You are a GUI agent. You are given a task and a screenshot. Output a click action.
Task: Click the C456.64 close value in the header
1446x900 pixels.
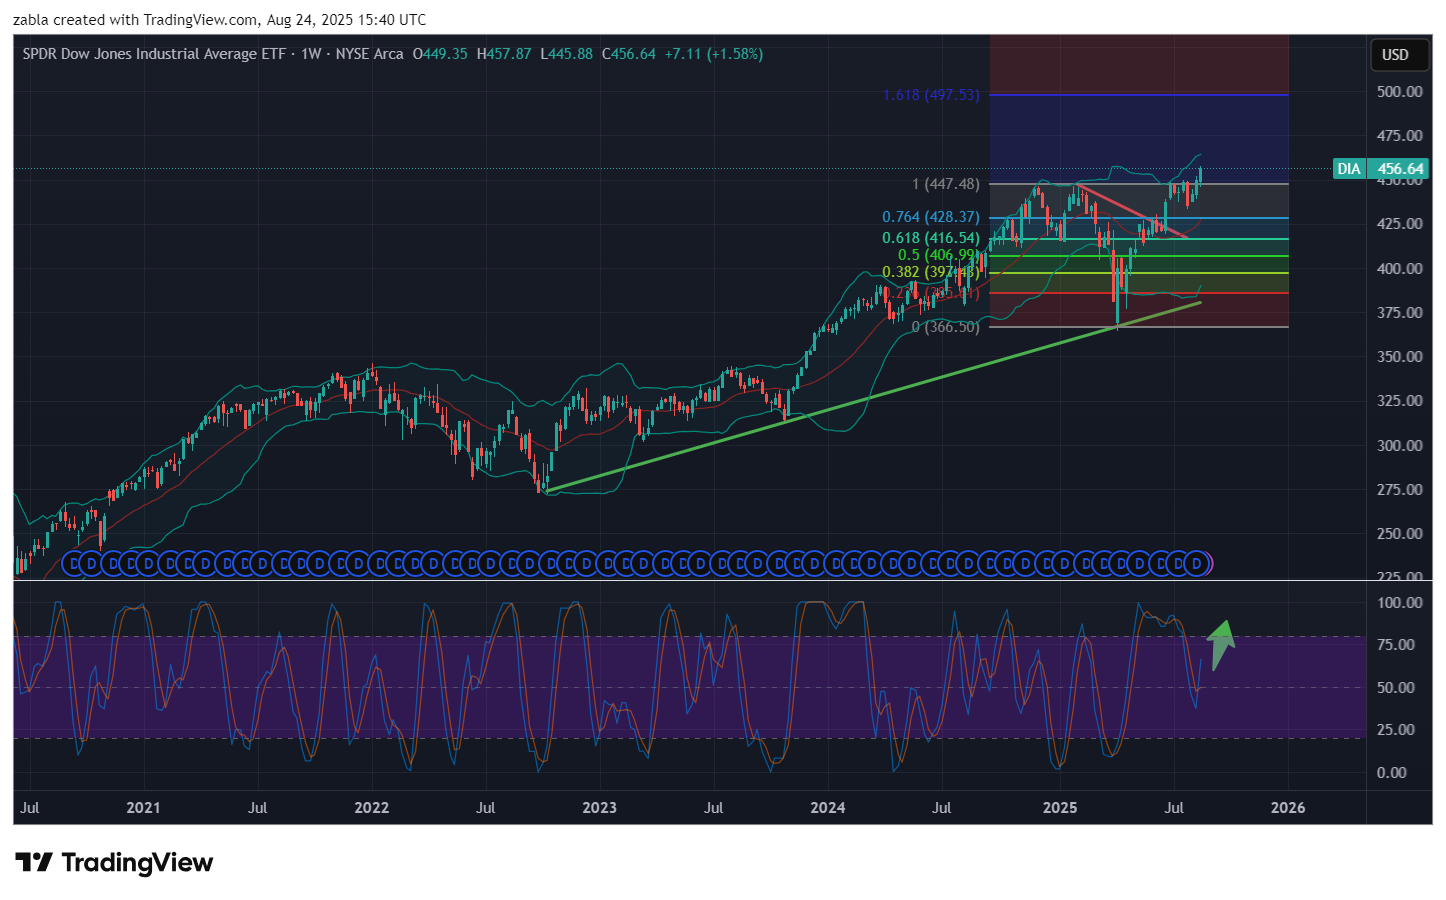coord(628,54)
